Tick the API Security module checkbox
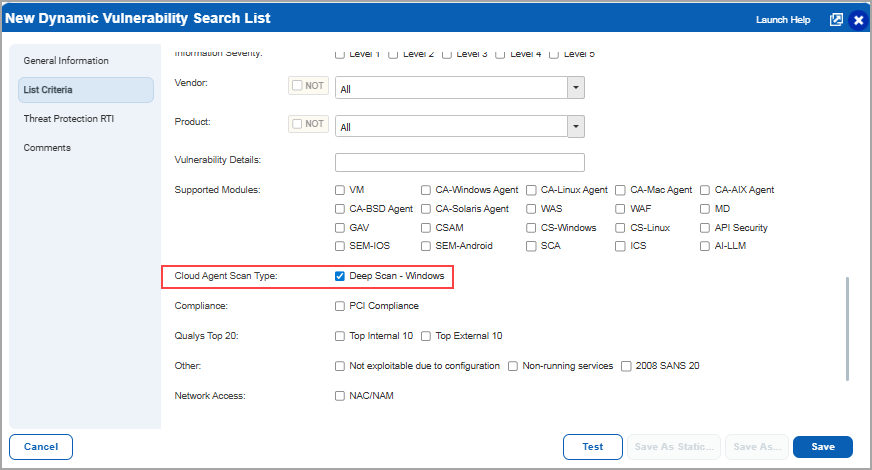Image resolution: width=872 pixels, height=470 pixels. 705,228
